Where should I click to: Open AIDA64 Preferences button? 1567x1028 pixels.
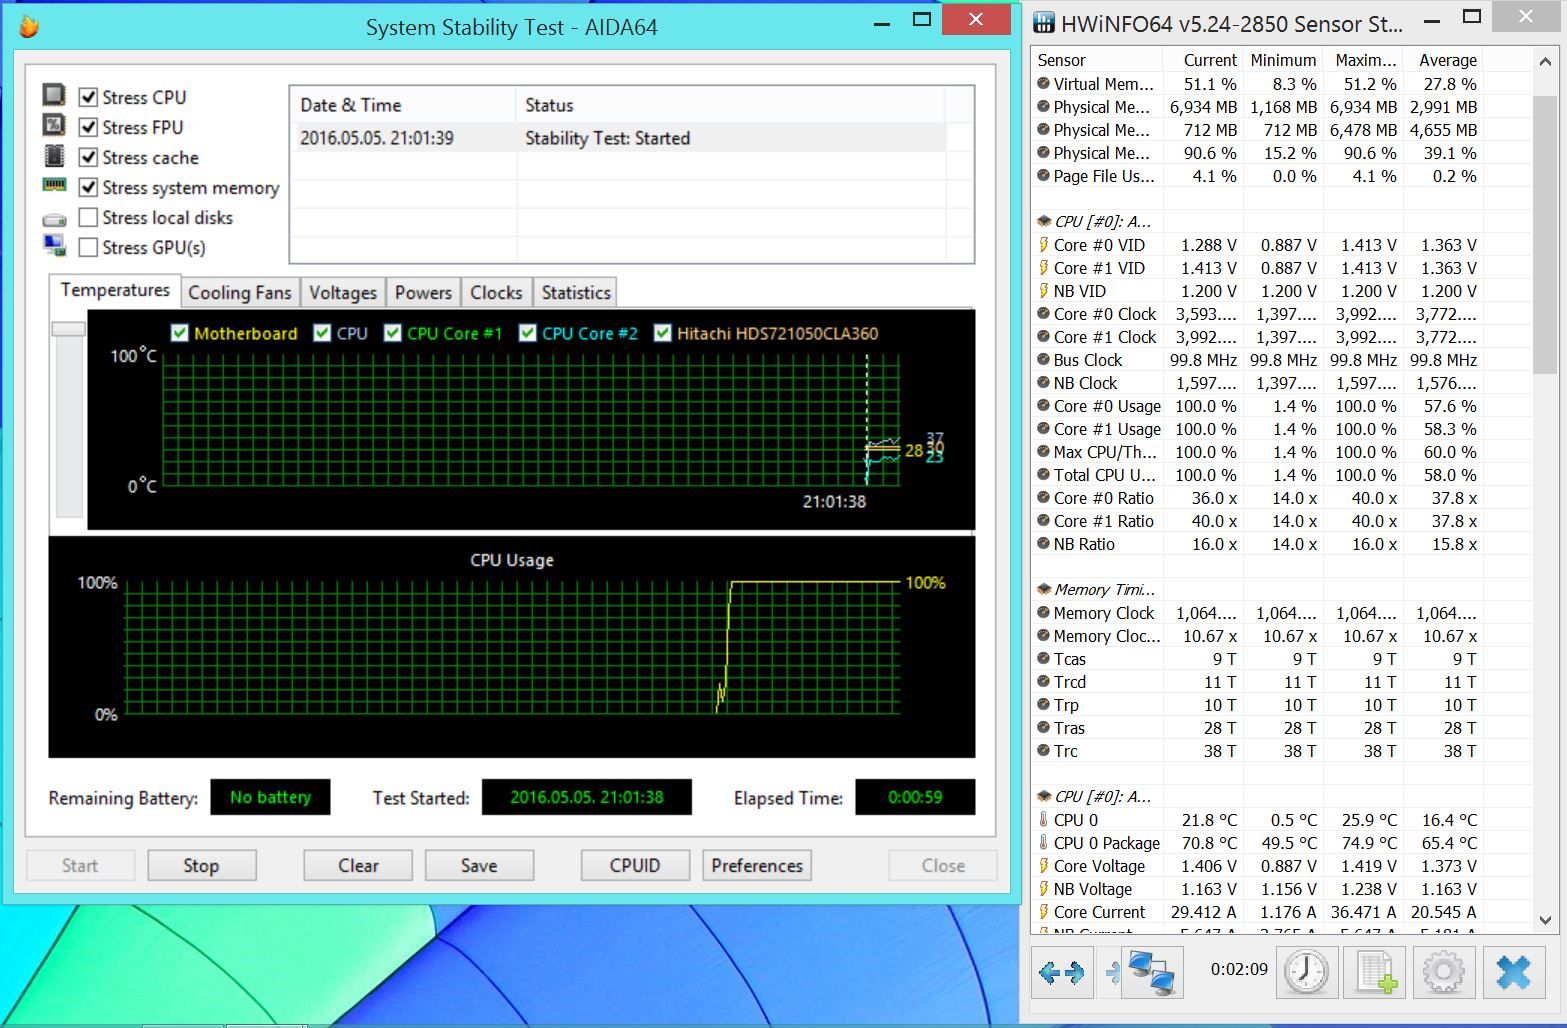click(757, 866)
